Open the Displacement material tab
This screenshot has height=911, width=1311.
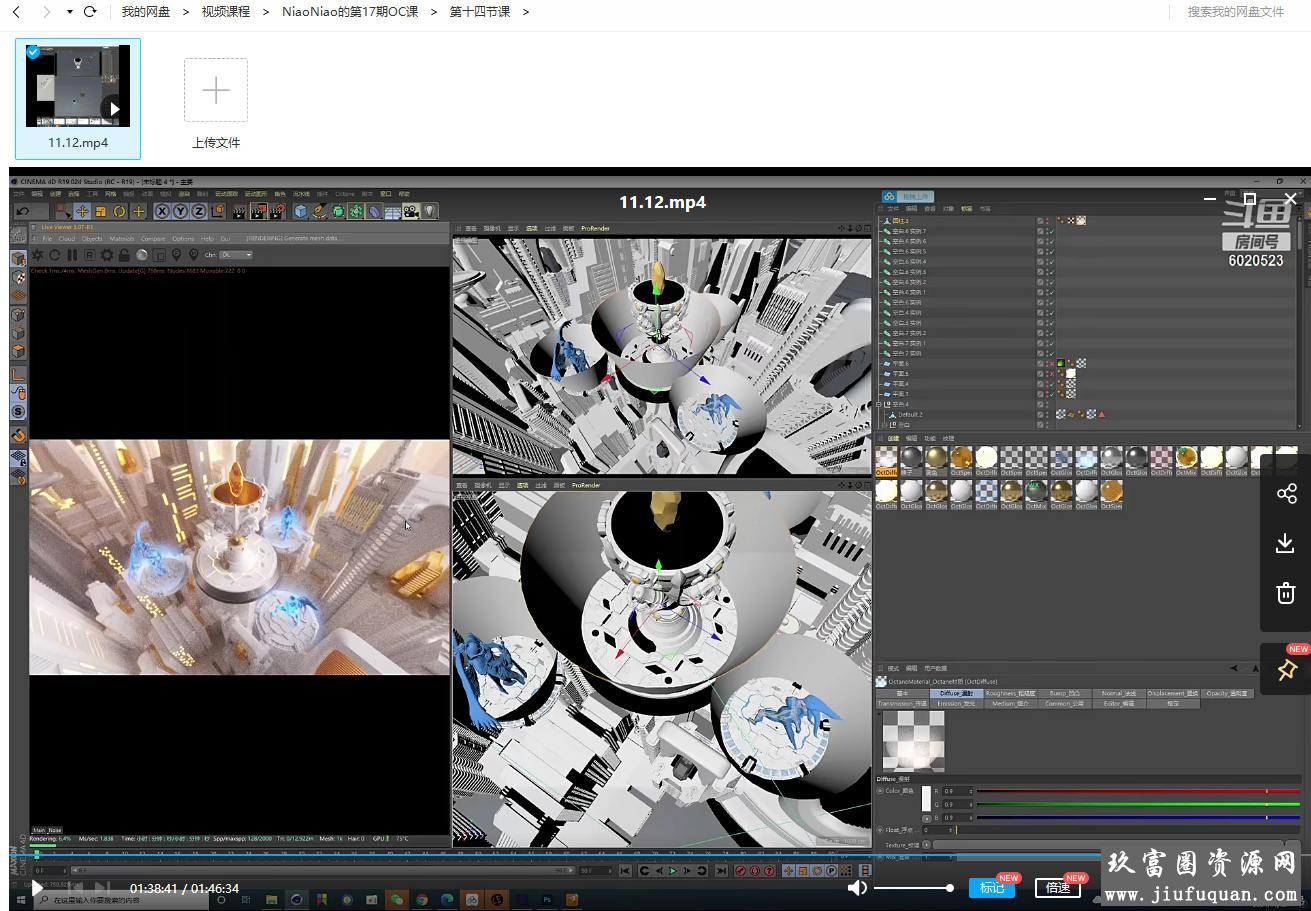[1173, 694]
